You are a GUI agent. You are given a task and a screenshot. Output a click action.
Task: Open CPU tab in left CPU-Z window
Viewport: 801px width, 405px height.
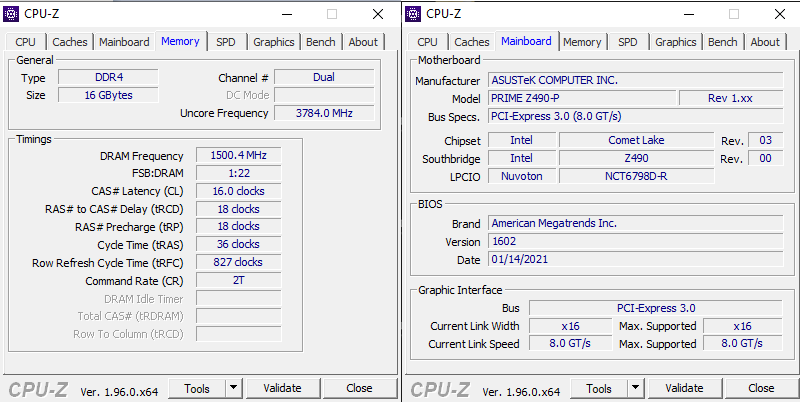click(26, 42)
